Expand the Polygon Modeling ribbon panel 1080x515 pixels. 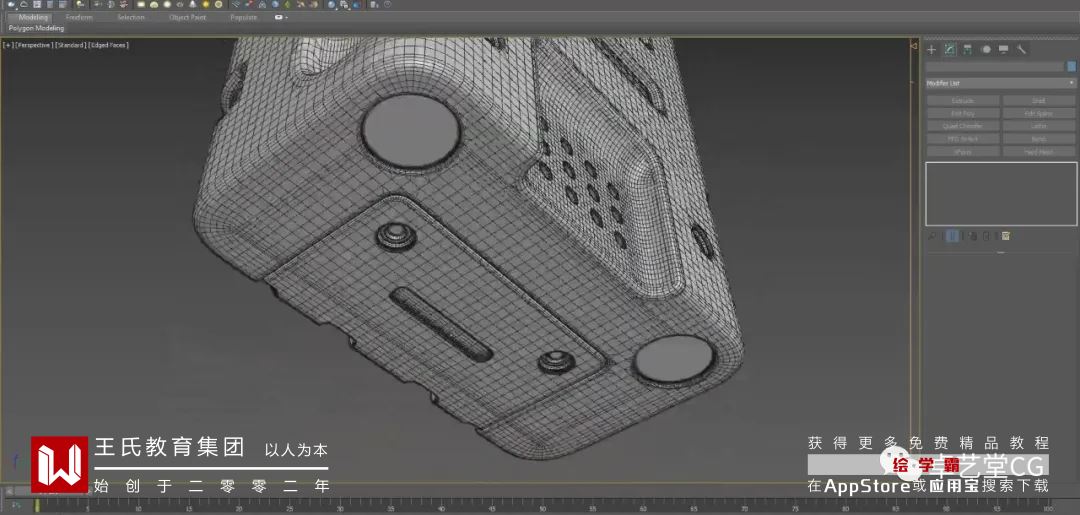pos(37,28)
